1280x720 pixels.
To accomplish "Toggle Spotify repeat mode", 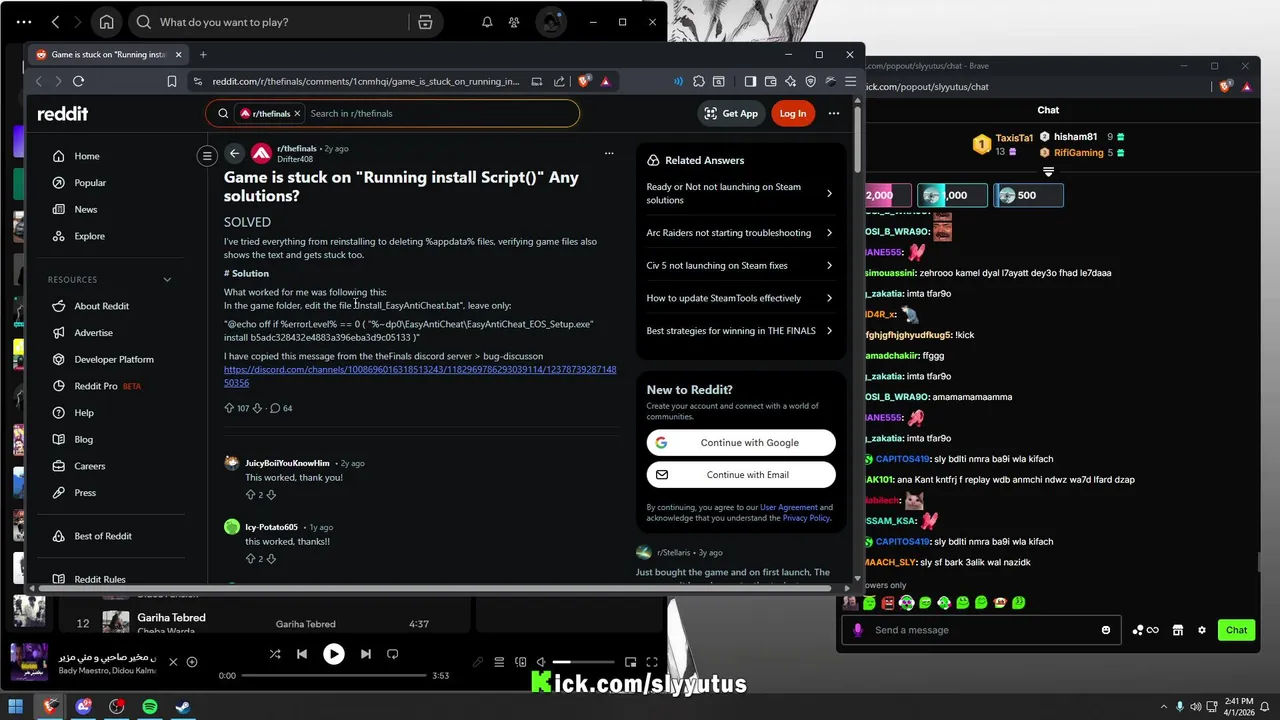I will 393,654.
